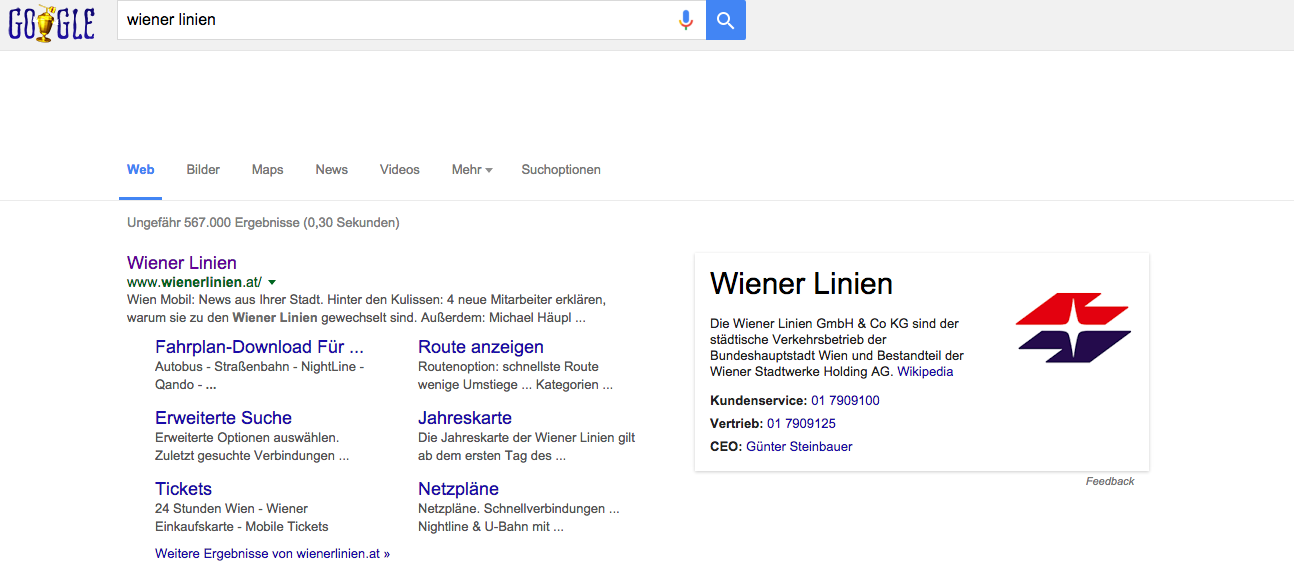Click the 'Wiener Linien' knowledge panel heading
1294x580 pixels.
click(801, 284)
